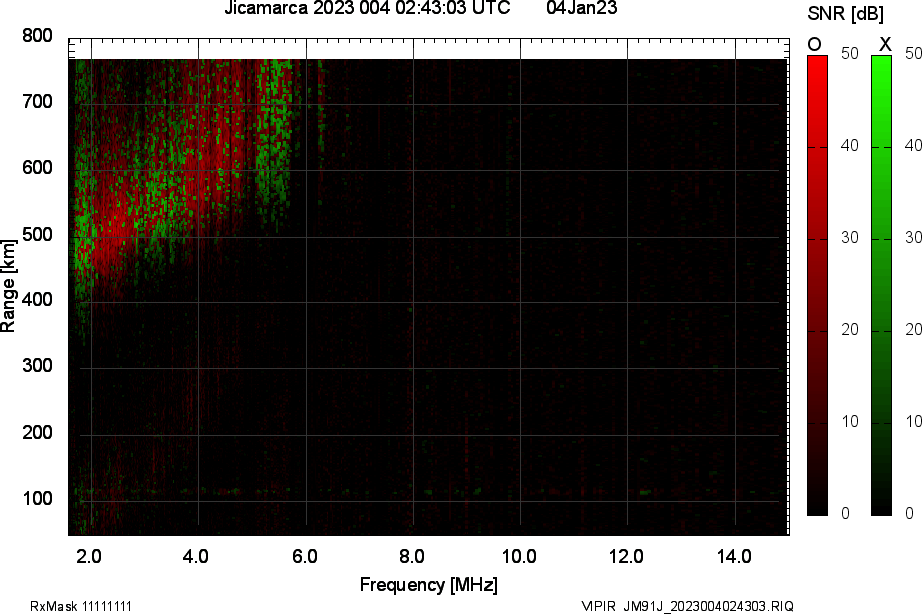
Task: Click the '04Jan23' date text
Action: click(582, 9)
